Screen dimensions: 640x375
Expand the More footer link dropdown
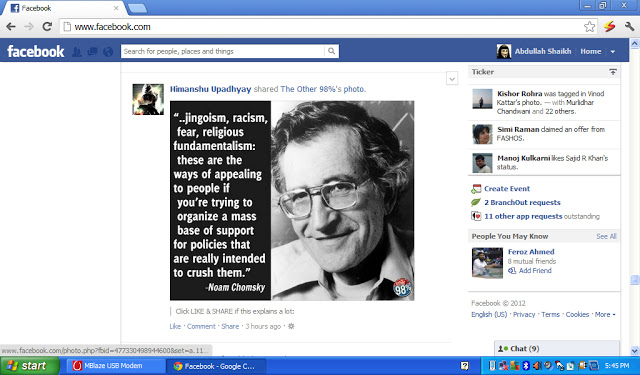point(605,315)
